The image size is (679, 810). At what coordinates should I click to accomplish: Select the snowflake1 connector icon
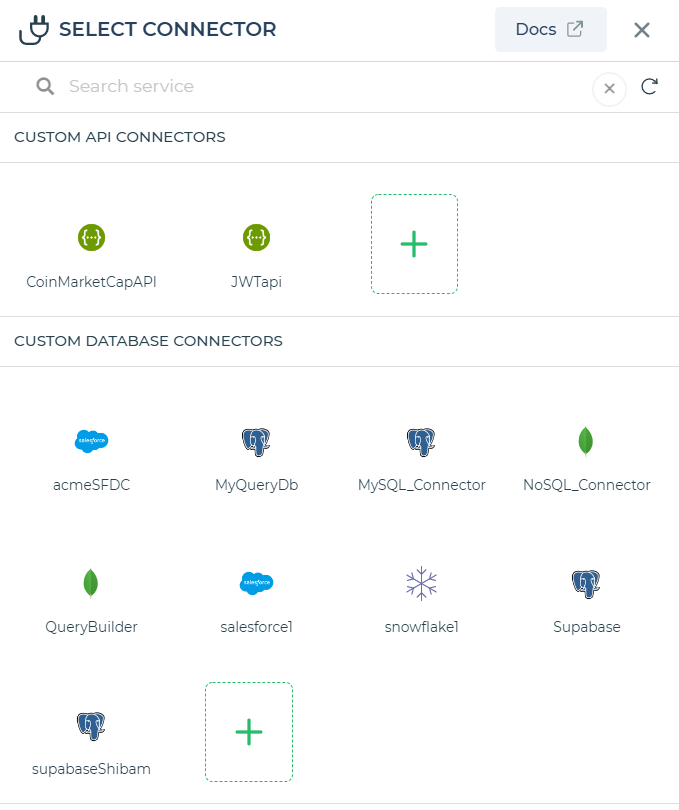point(421,583)
